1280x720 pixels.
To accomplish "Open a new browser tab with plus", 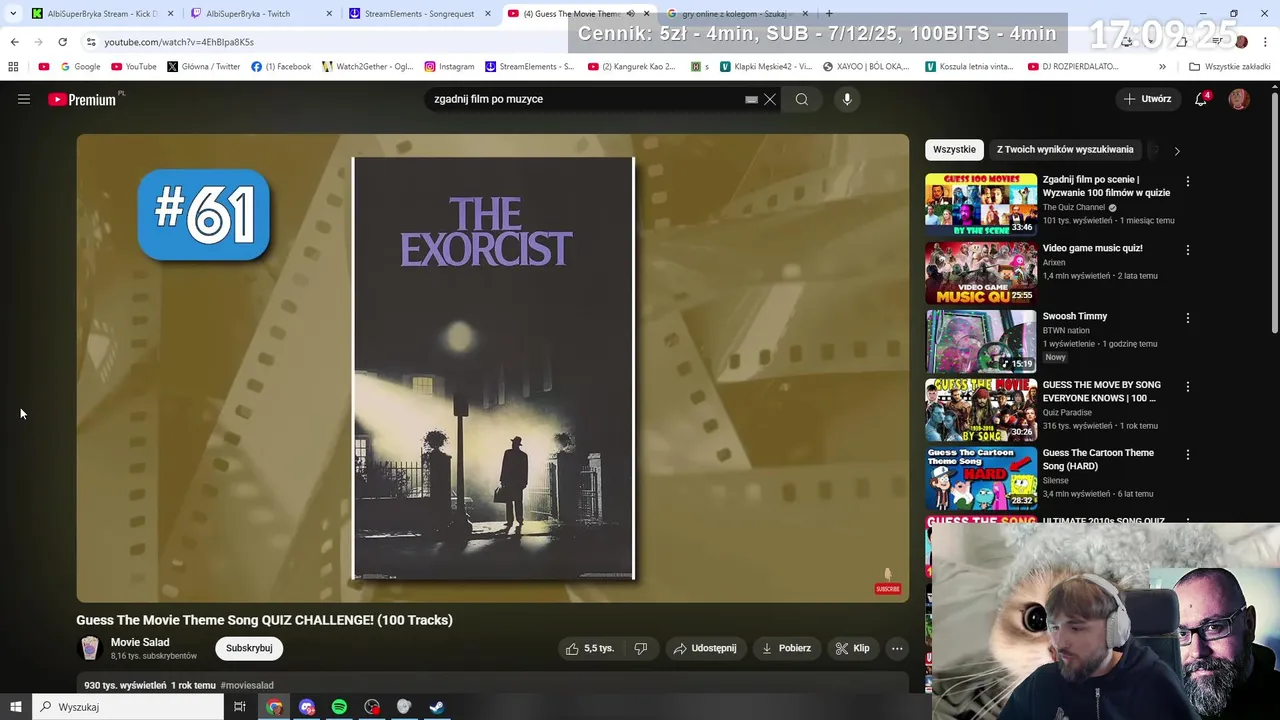I will point(829,14).
